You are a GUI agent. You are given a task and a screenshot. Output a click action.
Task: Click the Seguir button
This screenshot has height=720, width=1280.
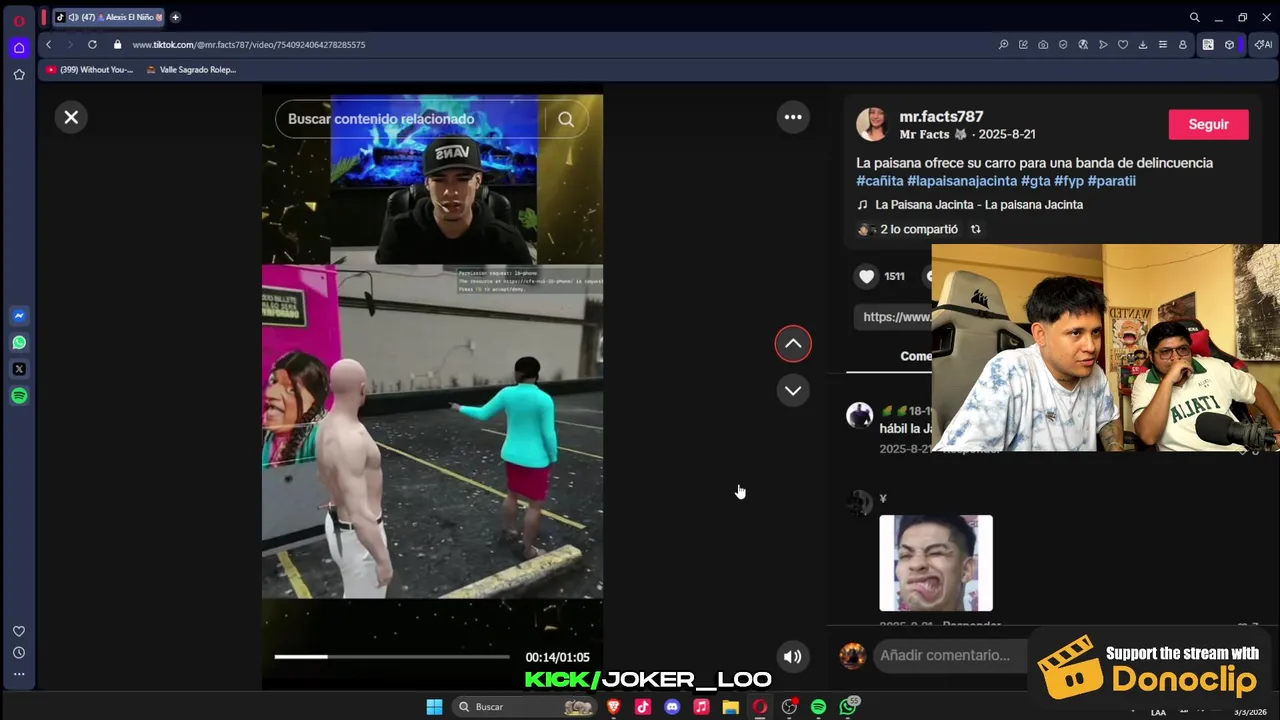pyautogui.click(x=1208, y=124)
